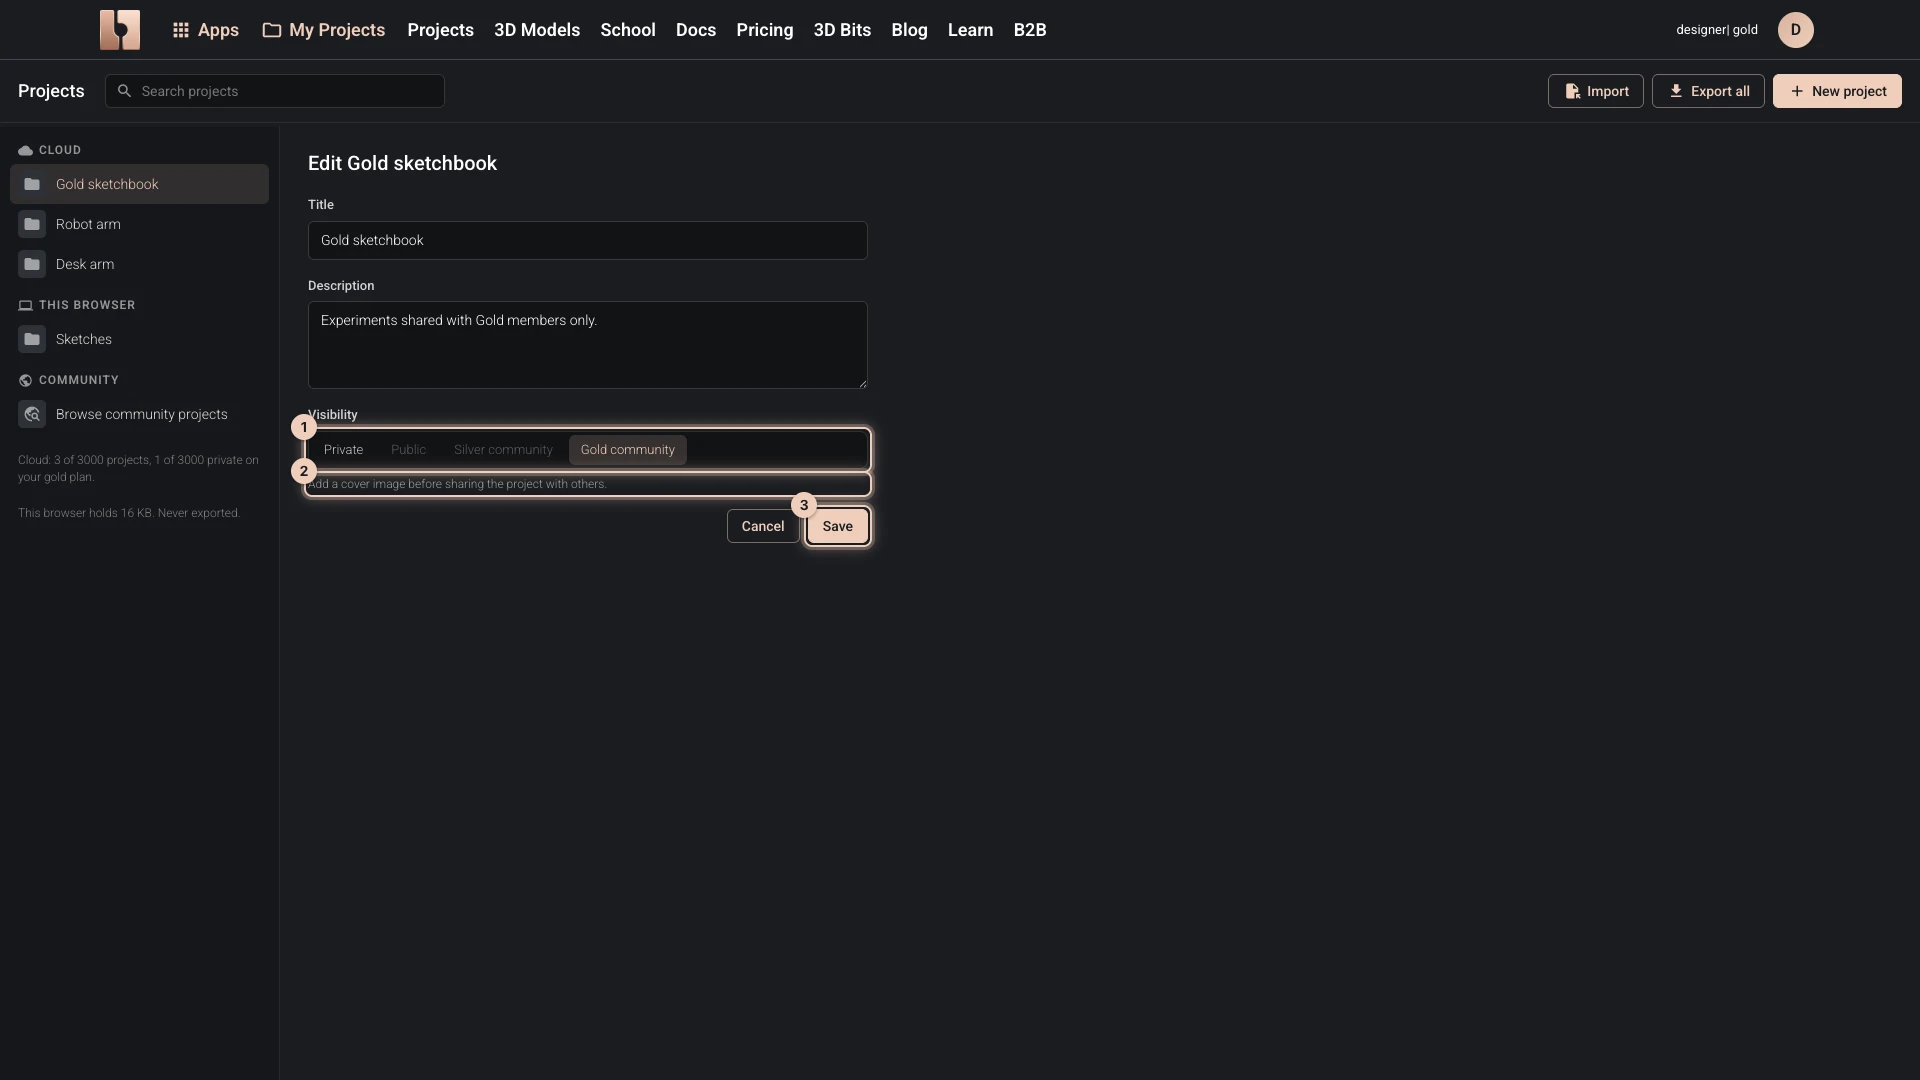Viewport: 1920px width, 1080px height.
Task: Click the Browse community projects icon
Action: coord(32,414)
